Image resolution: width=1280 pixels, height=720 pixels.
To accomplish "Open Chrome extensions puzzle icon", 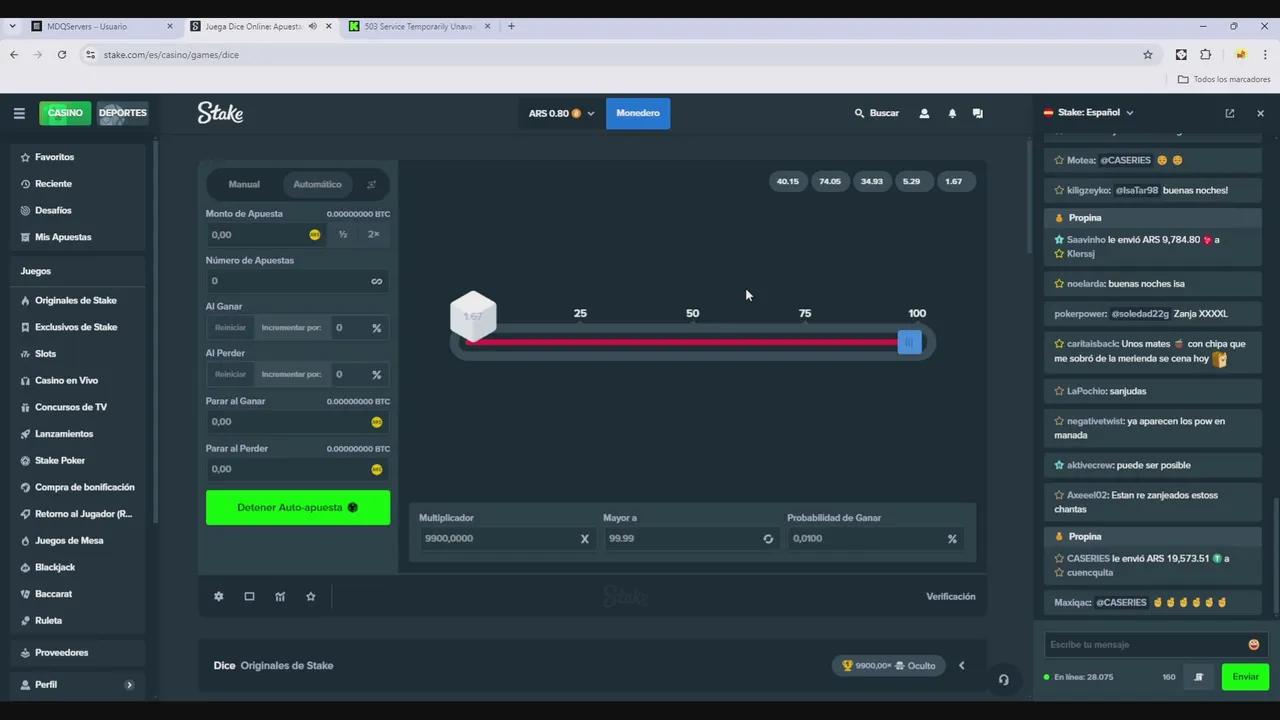I will pos(1205,54).
